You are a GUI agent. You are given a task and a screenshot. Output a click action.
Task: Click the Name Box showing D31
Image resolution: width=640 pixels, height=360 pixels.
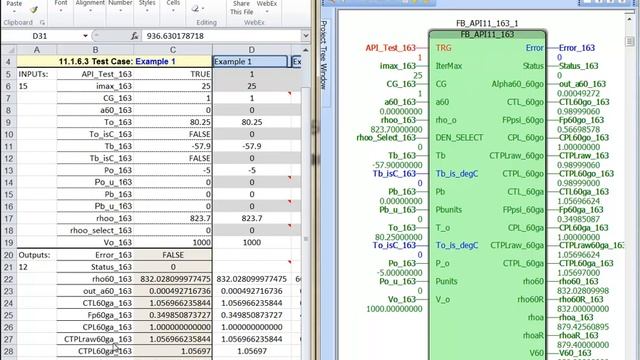click(40, 36)
